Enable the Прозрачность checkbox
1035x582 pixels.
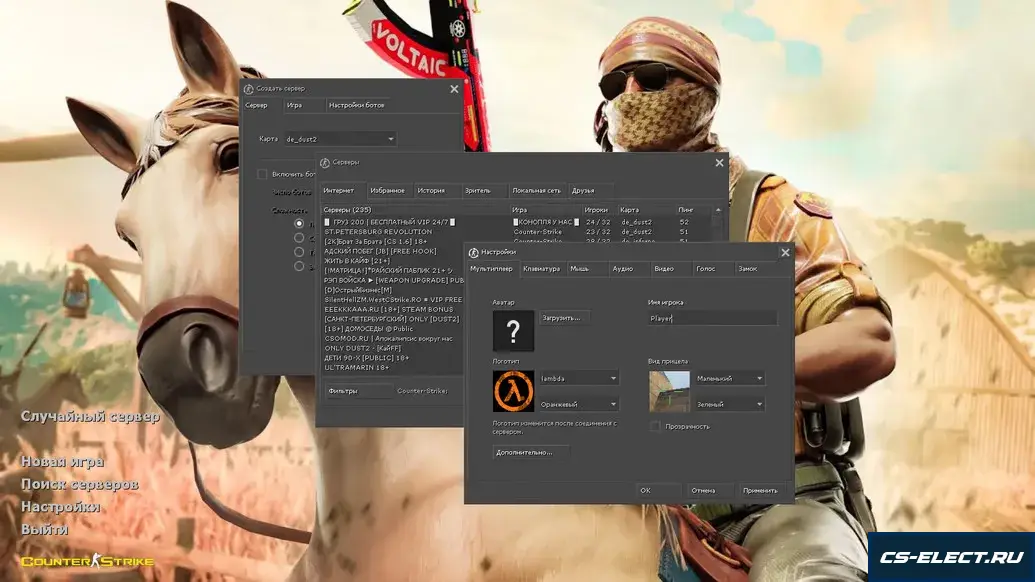[x=655, y=426]
